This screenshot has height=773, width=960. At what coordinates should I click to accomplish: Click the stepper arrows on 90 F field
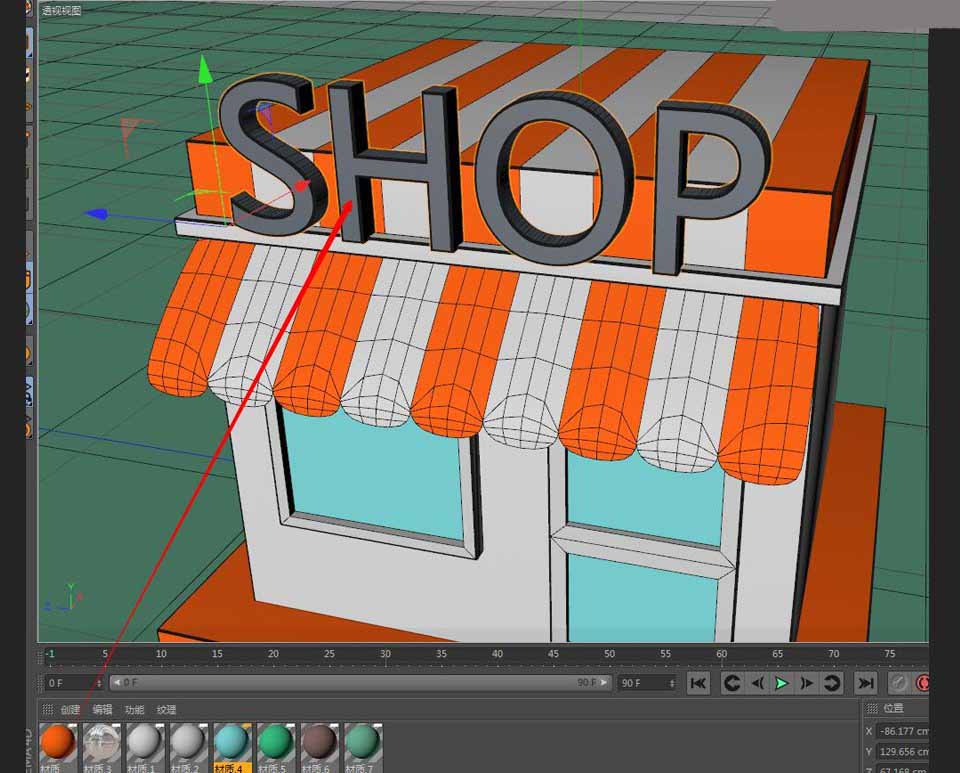click(671, 683)
